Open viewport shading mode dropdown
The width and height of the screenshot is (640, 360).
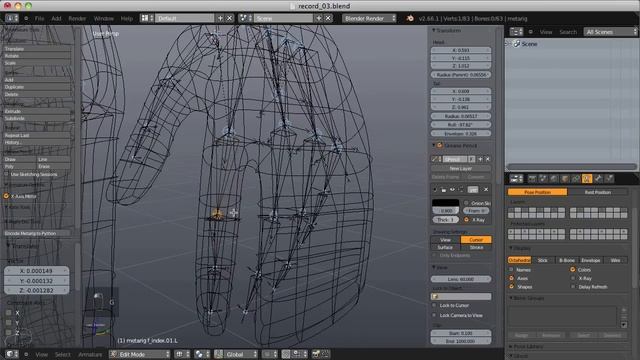[182, 354]
